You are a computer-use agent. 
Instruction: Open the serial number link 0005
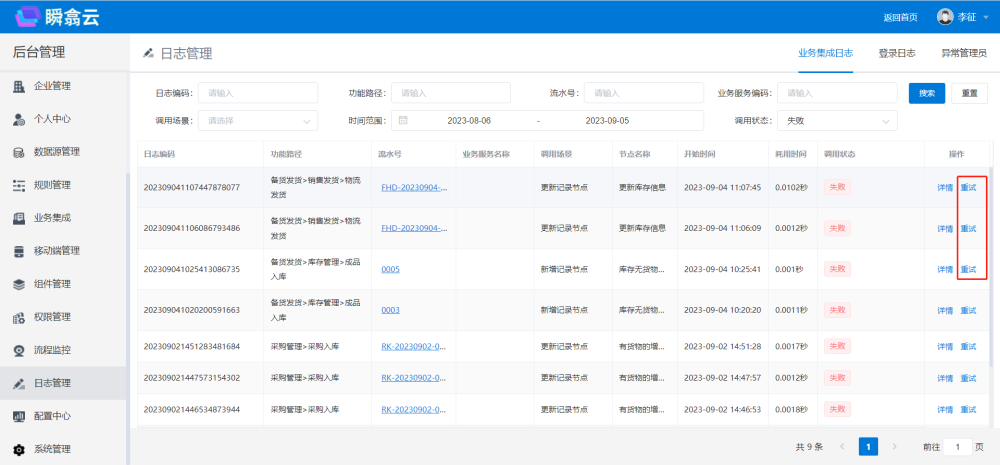pyautogui.click(x=390, y=269)
